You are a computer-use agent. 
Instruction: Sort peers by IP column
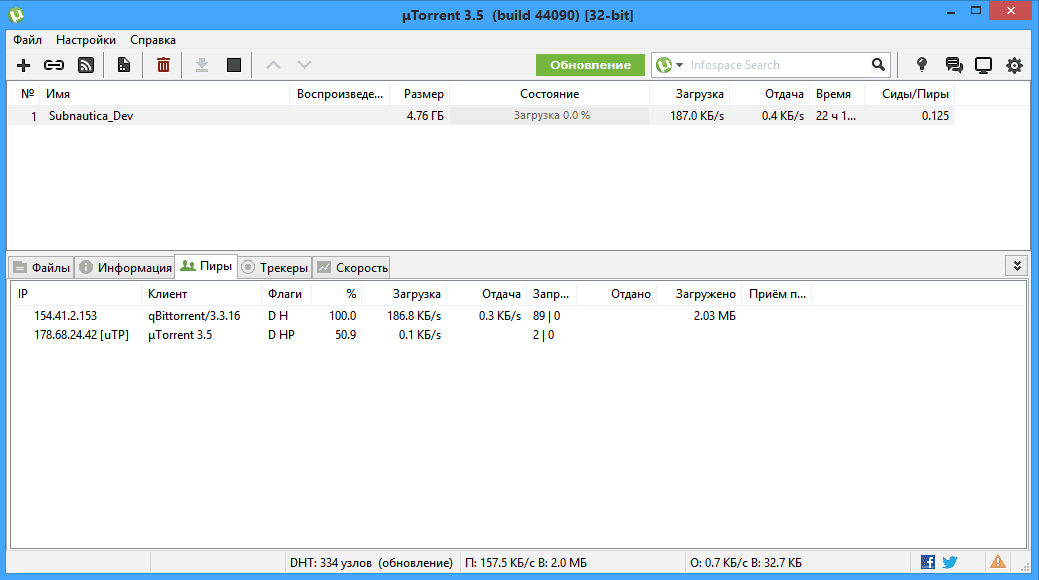76,294
